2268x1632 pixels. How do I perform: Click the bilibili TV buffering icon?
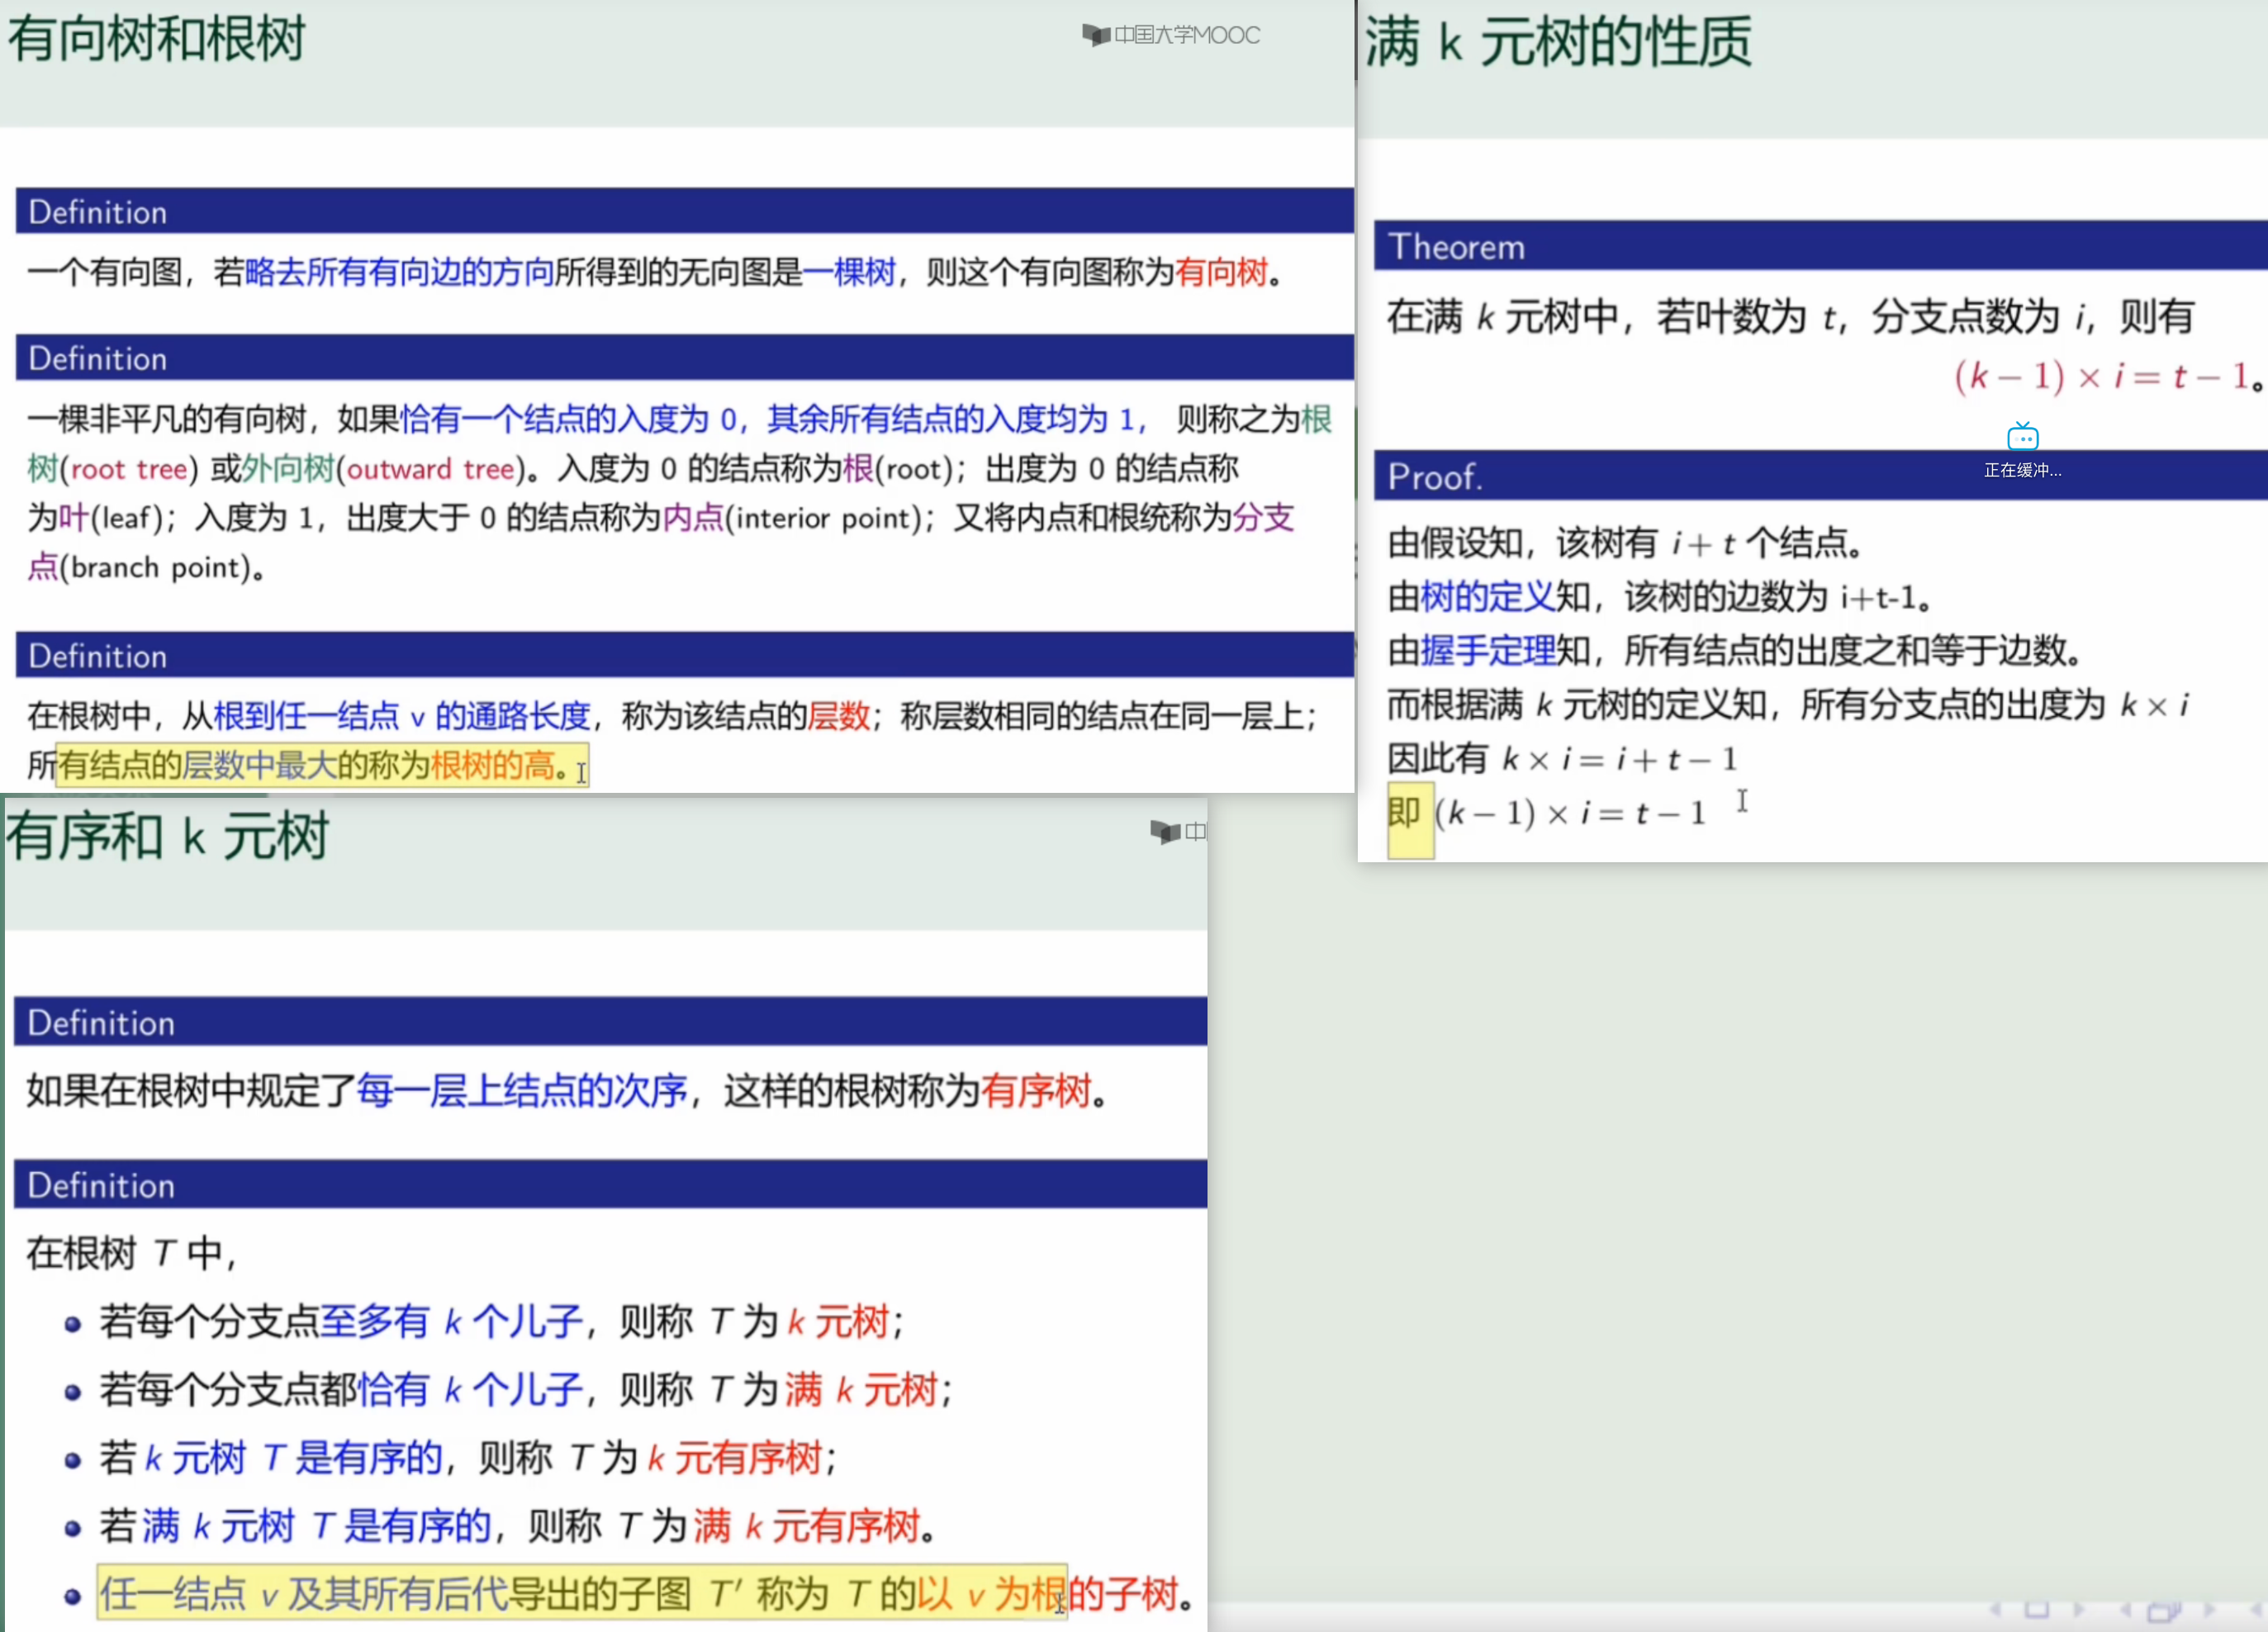coord(2022,437)
